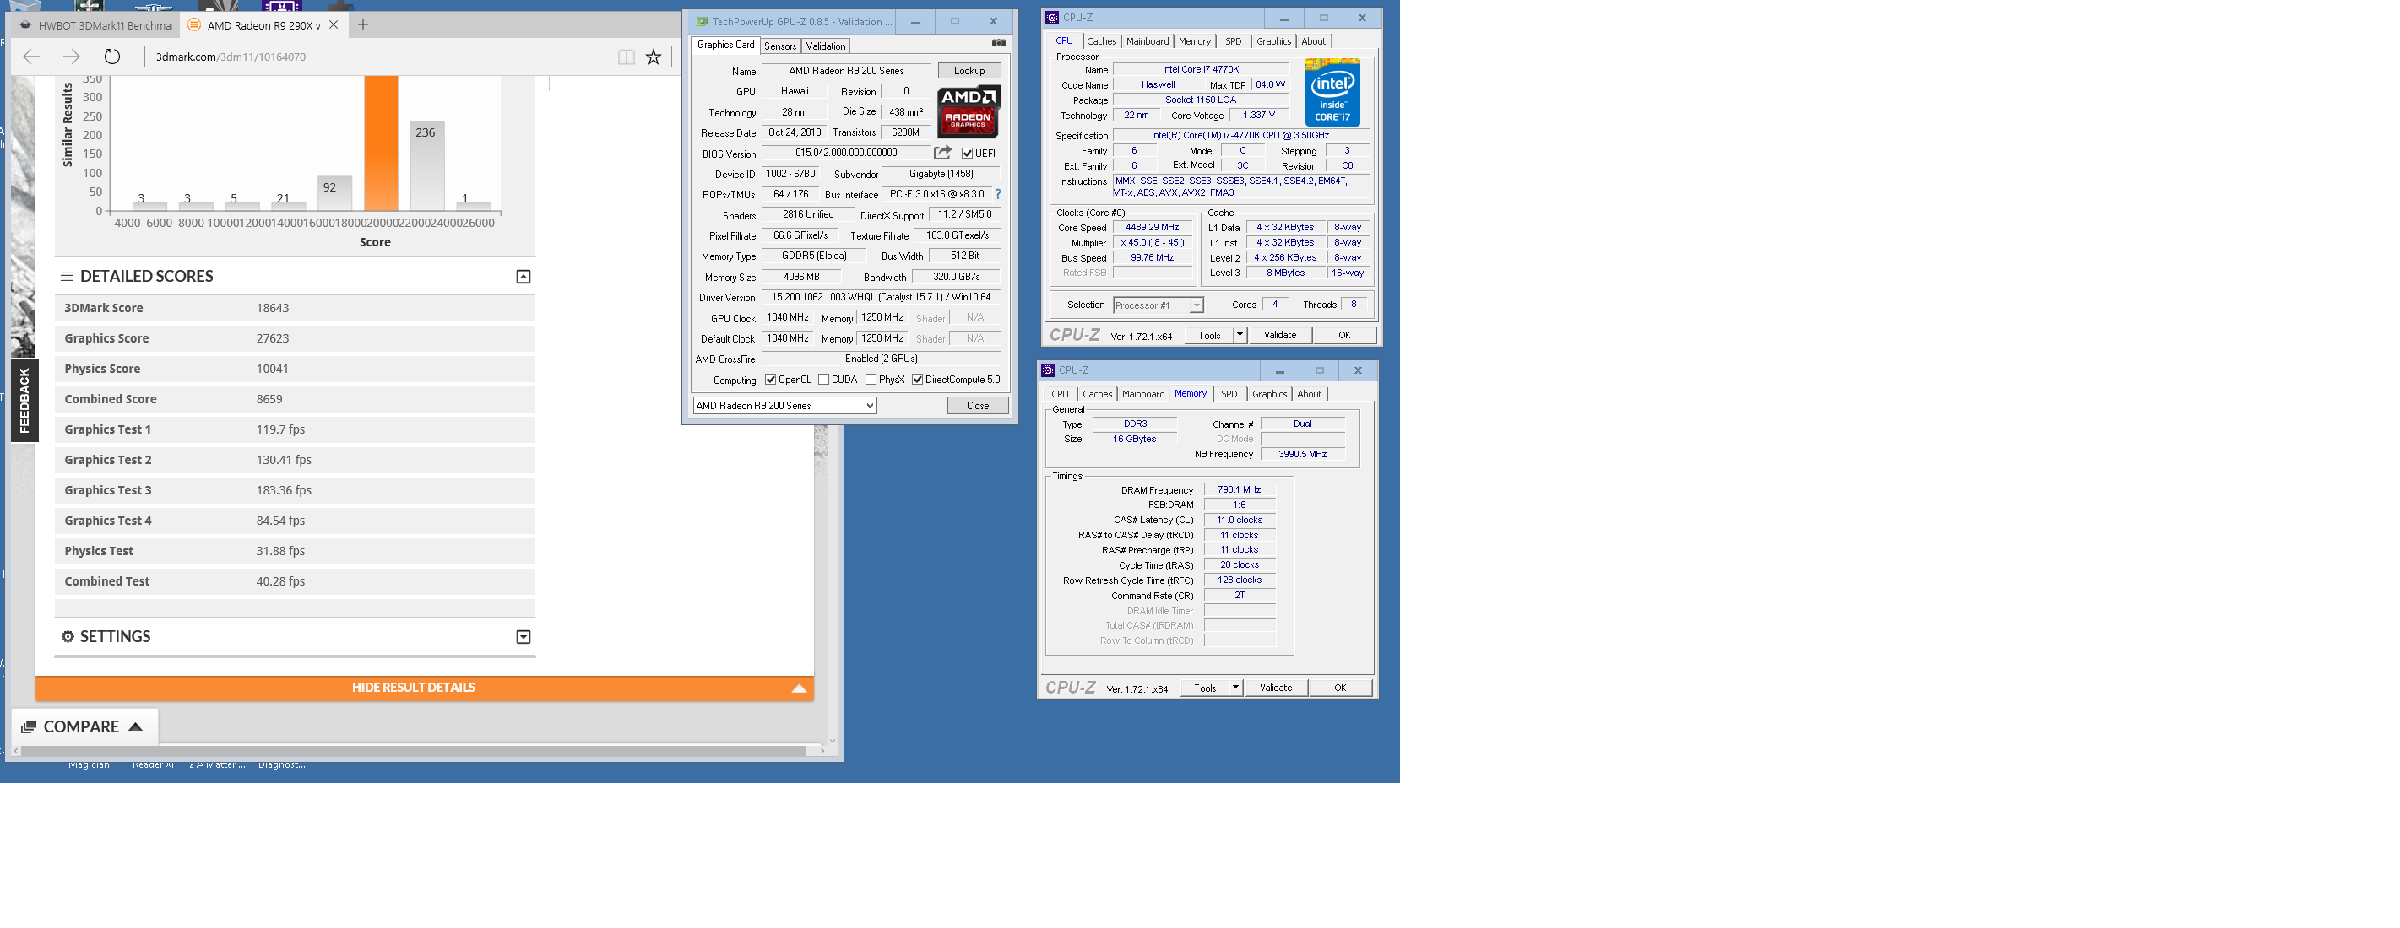2400x928 pixels.
Task: Expand the SETTINGS section
Action: (x=523, y=637)
